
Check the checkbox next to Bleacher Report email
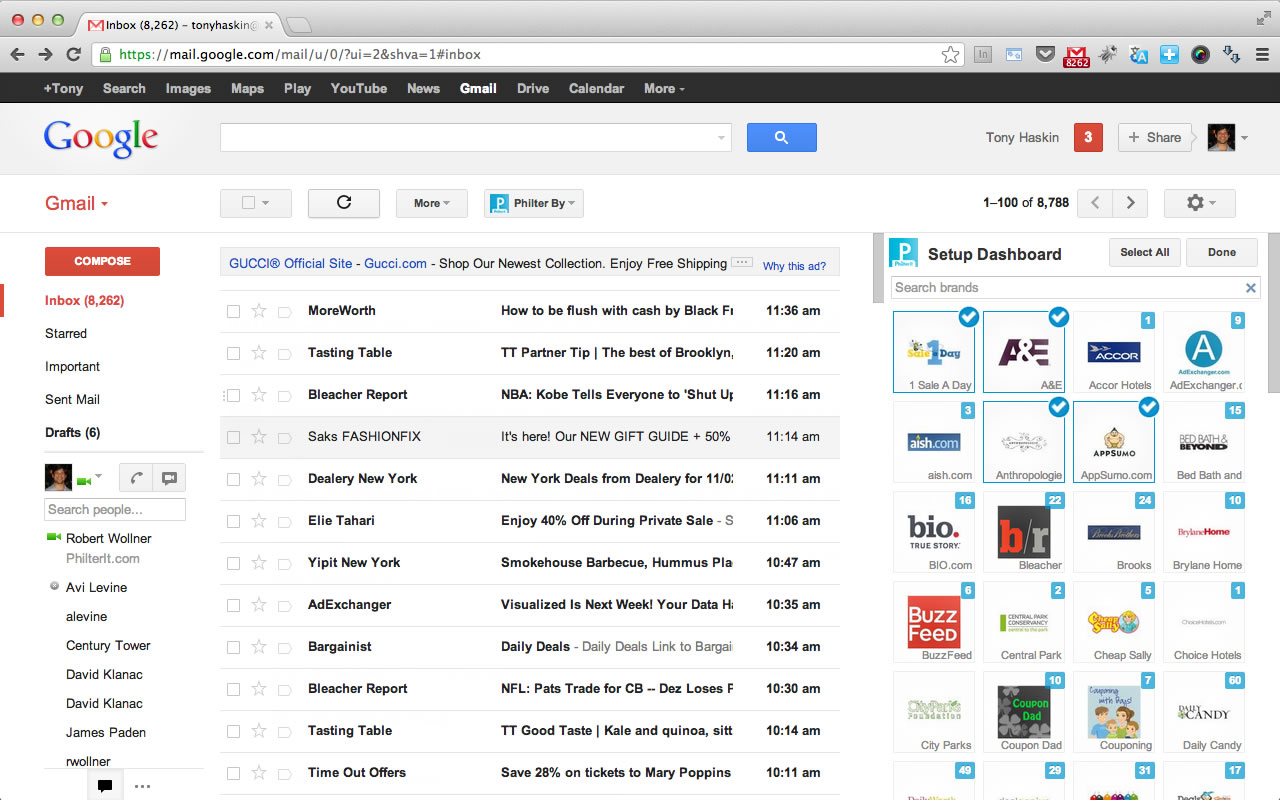233,394
